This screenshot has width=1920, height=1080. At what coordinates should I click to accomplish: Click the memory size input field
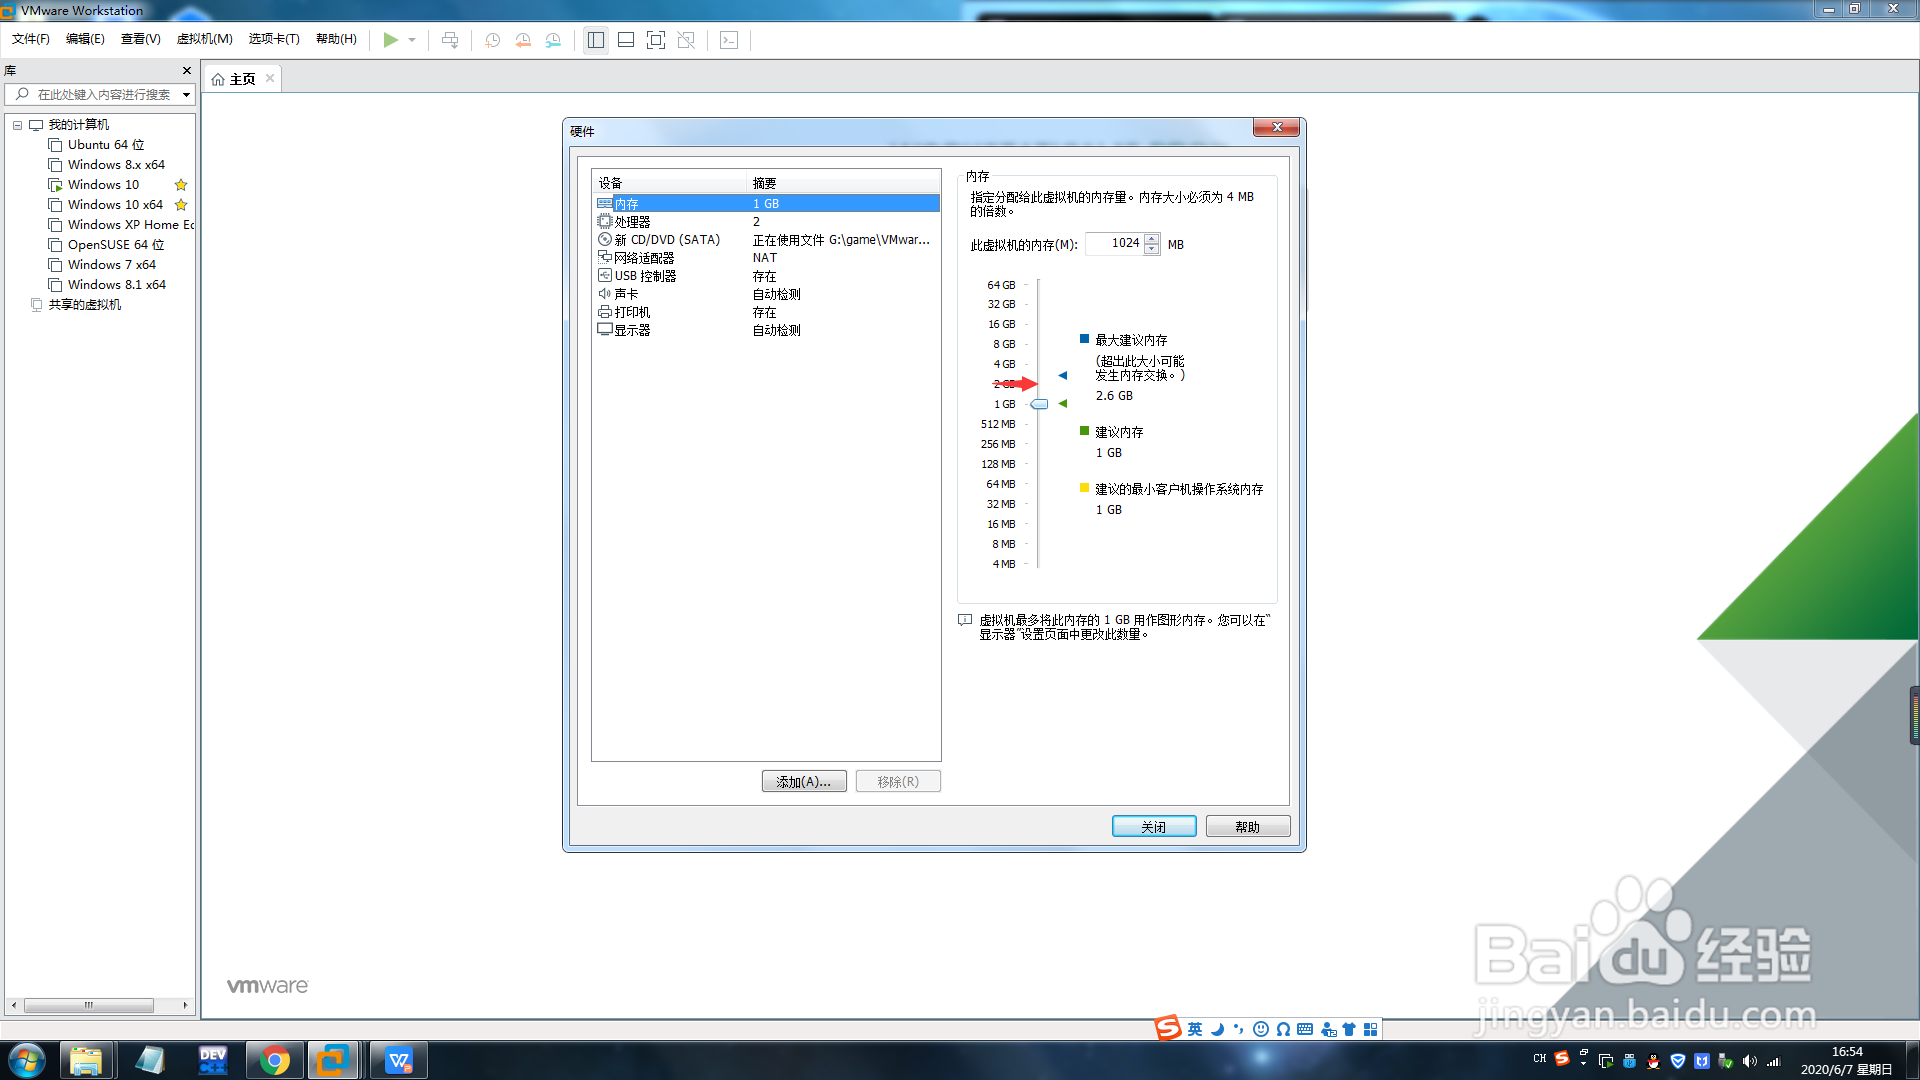(1114, 243)
